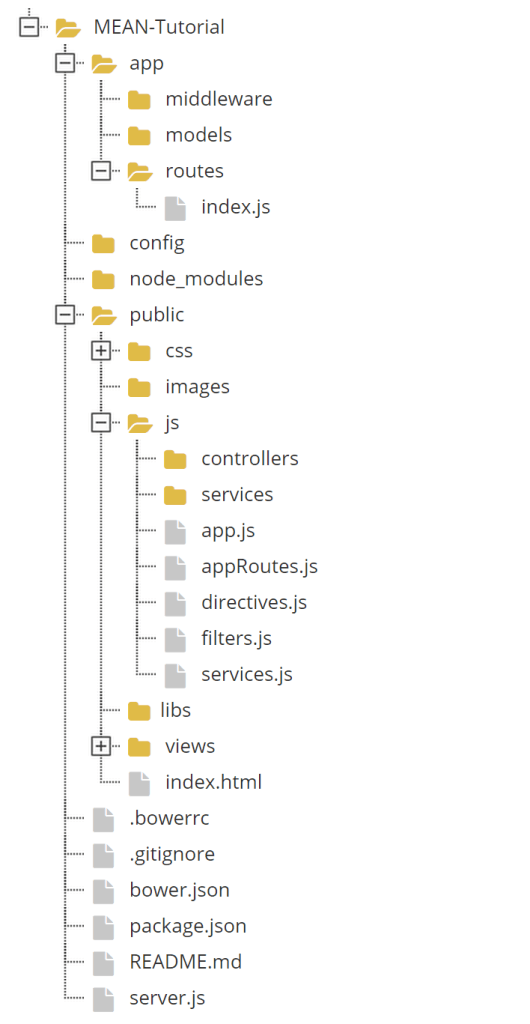The width and height of the screenshot is (530, 1024).
Task: Click the package.json file icon
Action: [x=103, y=927]
